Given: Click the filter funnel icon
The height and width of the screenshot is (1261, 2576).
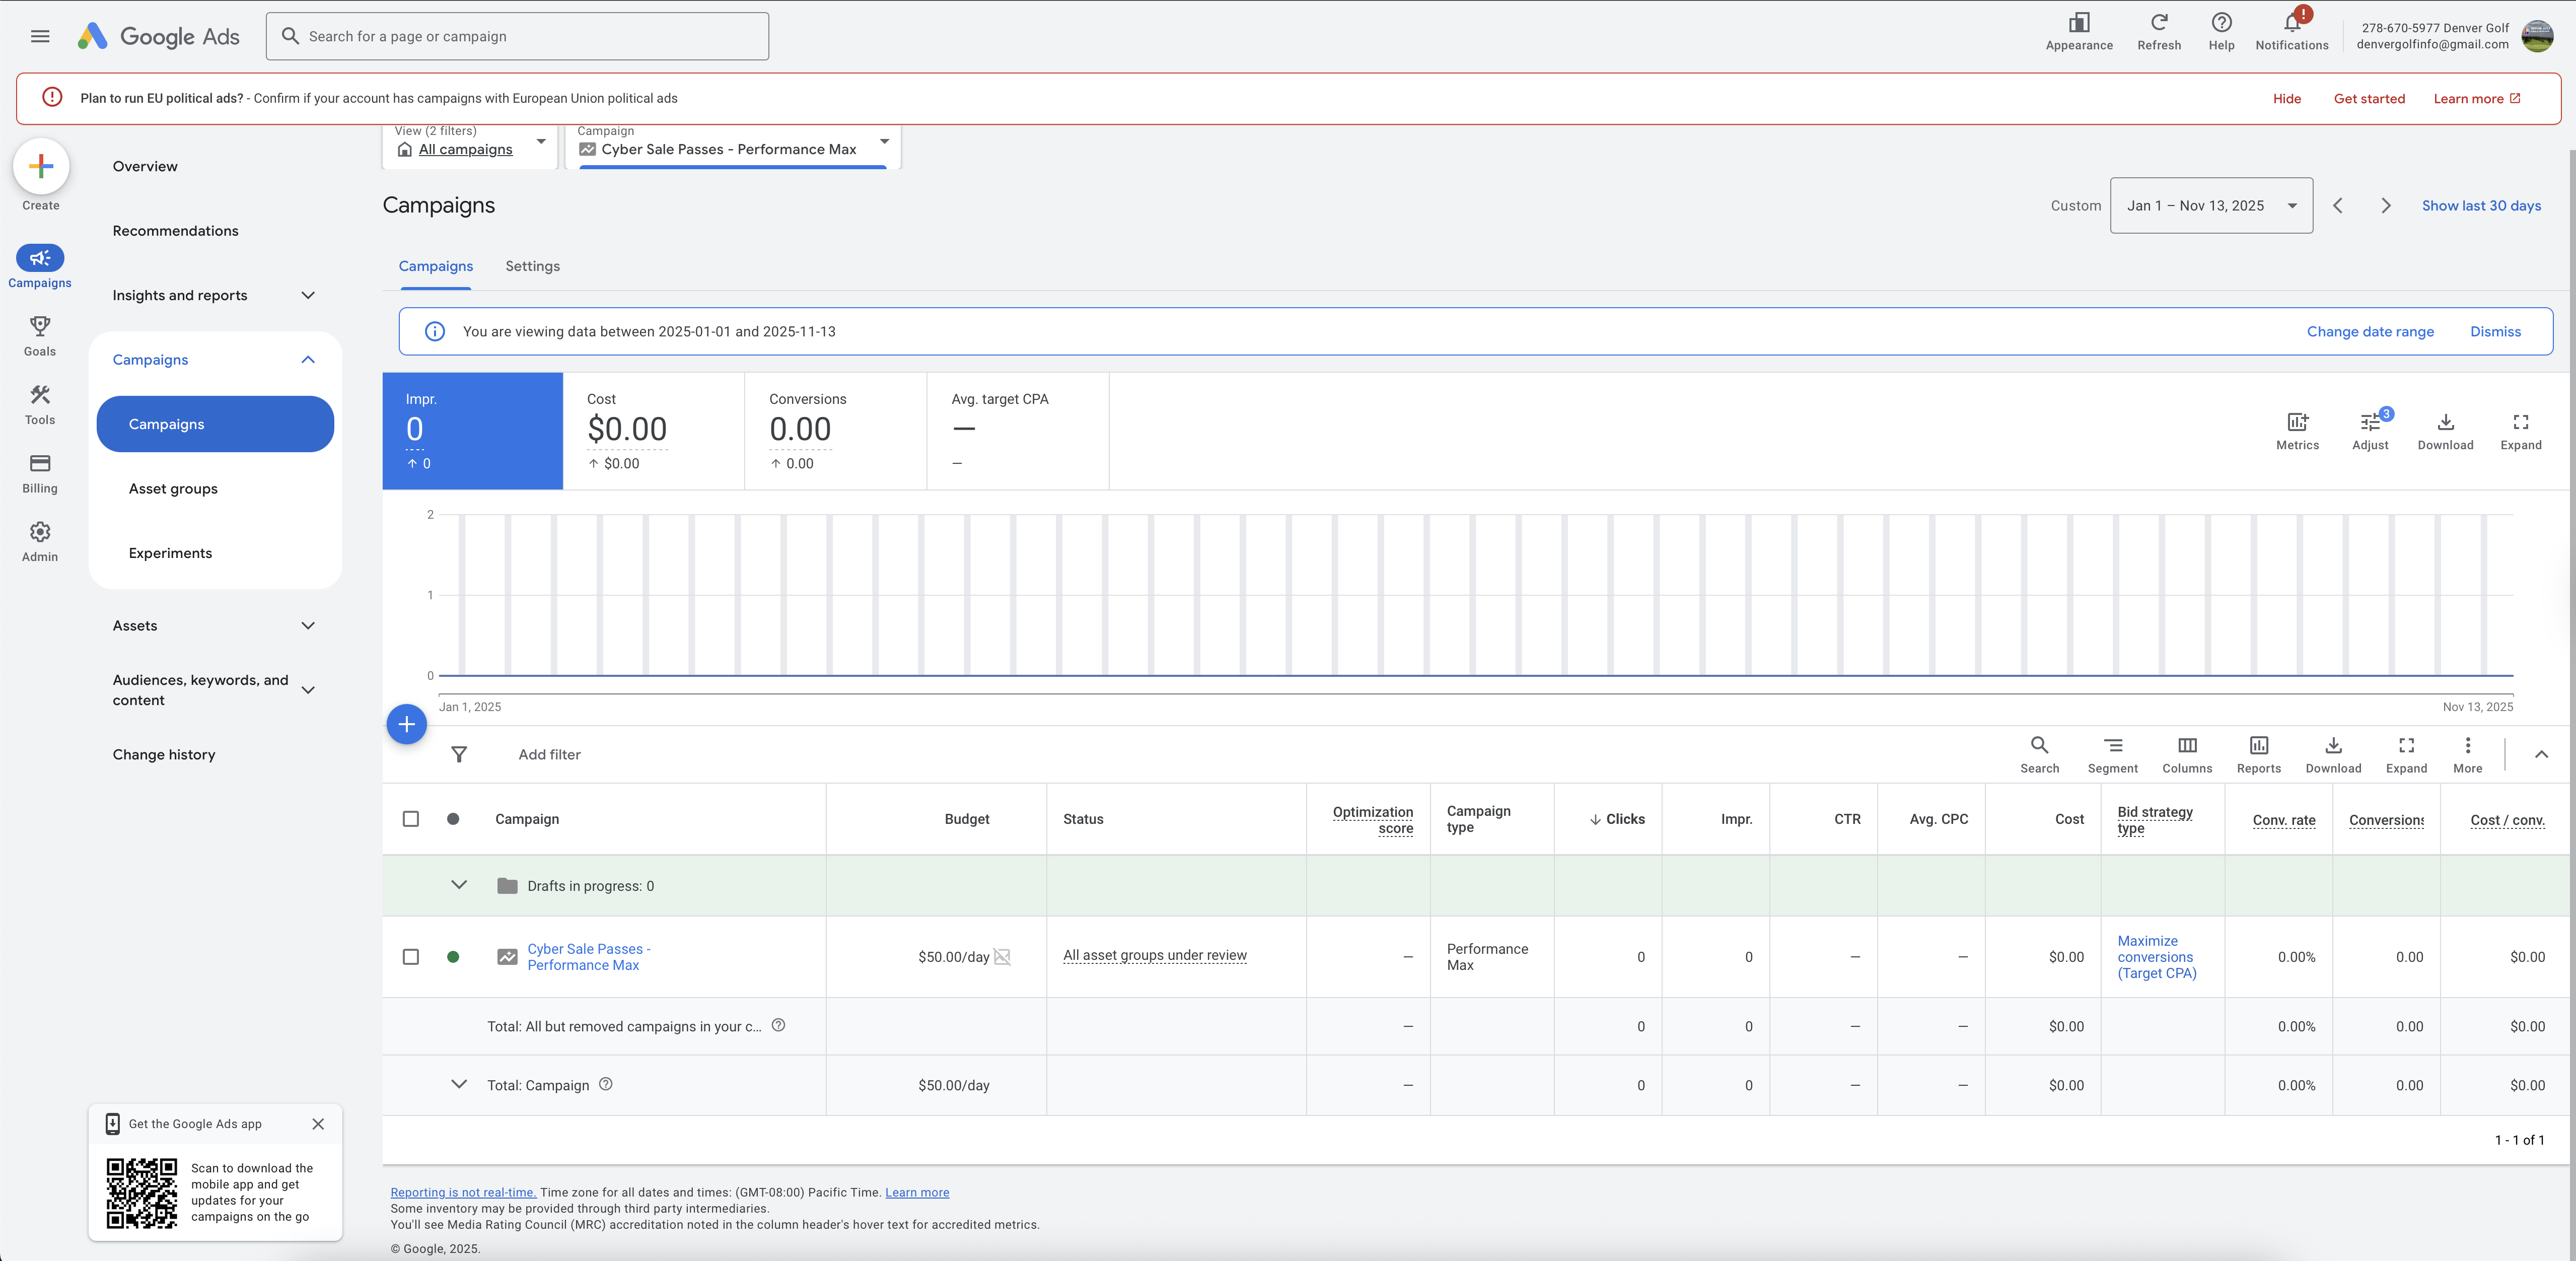Looking at the screenshot, I should [459, 754].
